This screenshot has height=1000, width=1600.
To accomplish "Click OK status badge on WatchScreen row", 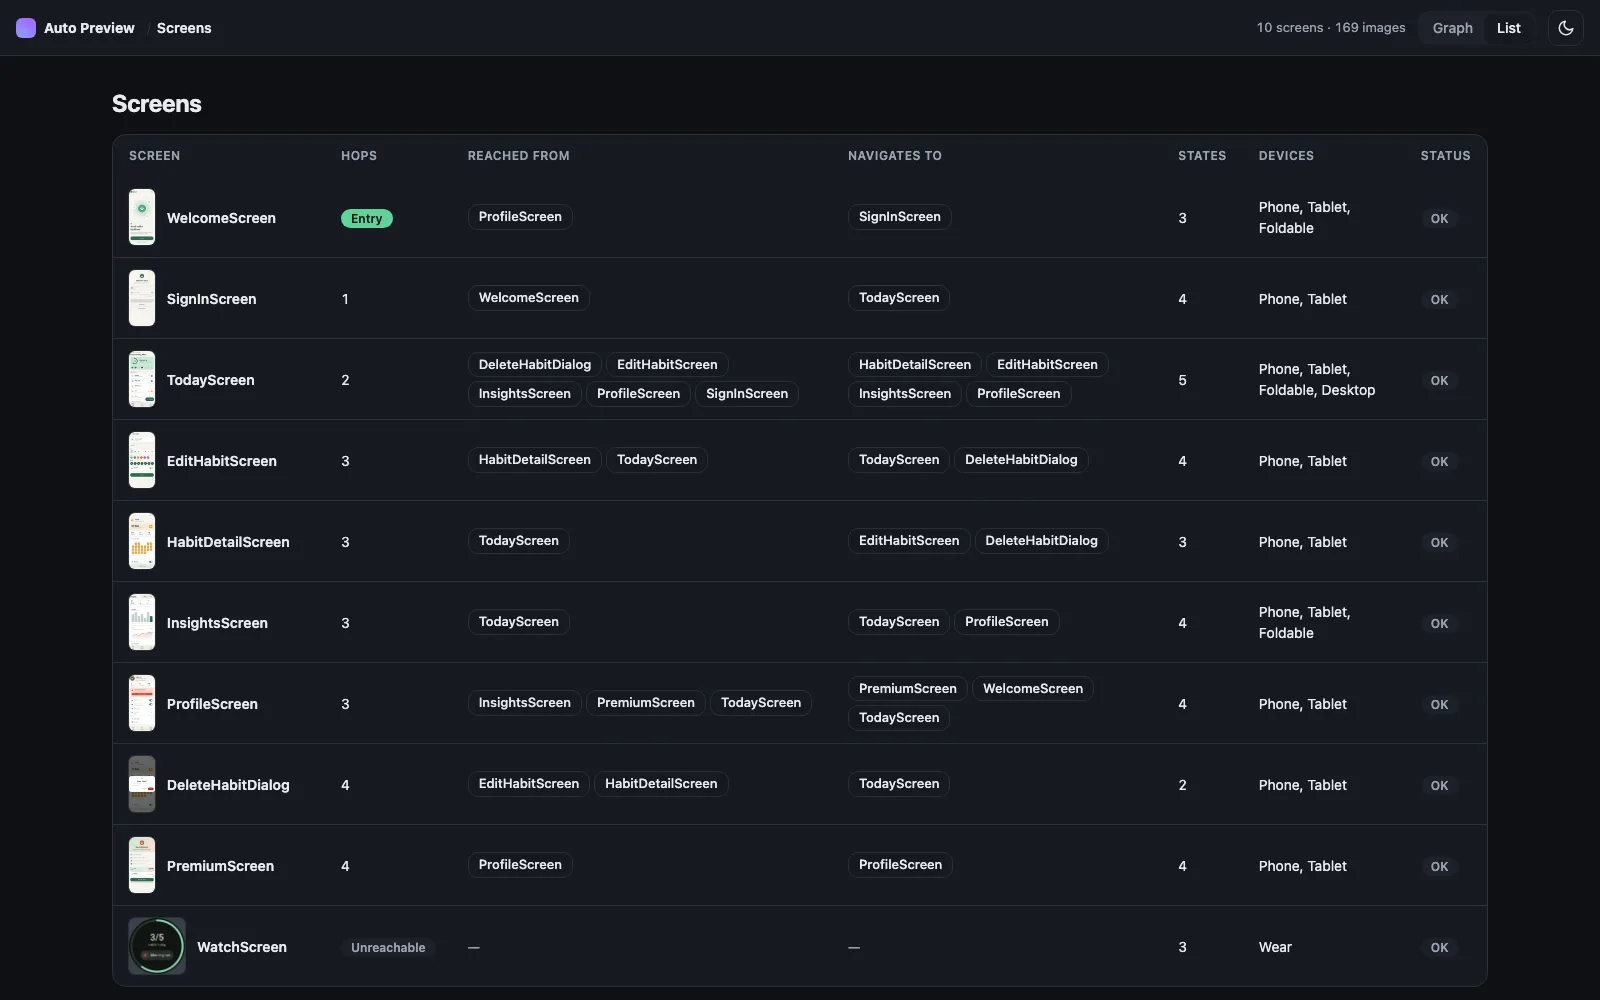I will coord(1439,947).
